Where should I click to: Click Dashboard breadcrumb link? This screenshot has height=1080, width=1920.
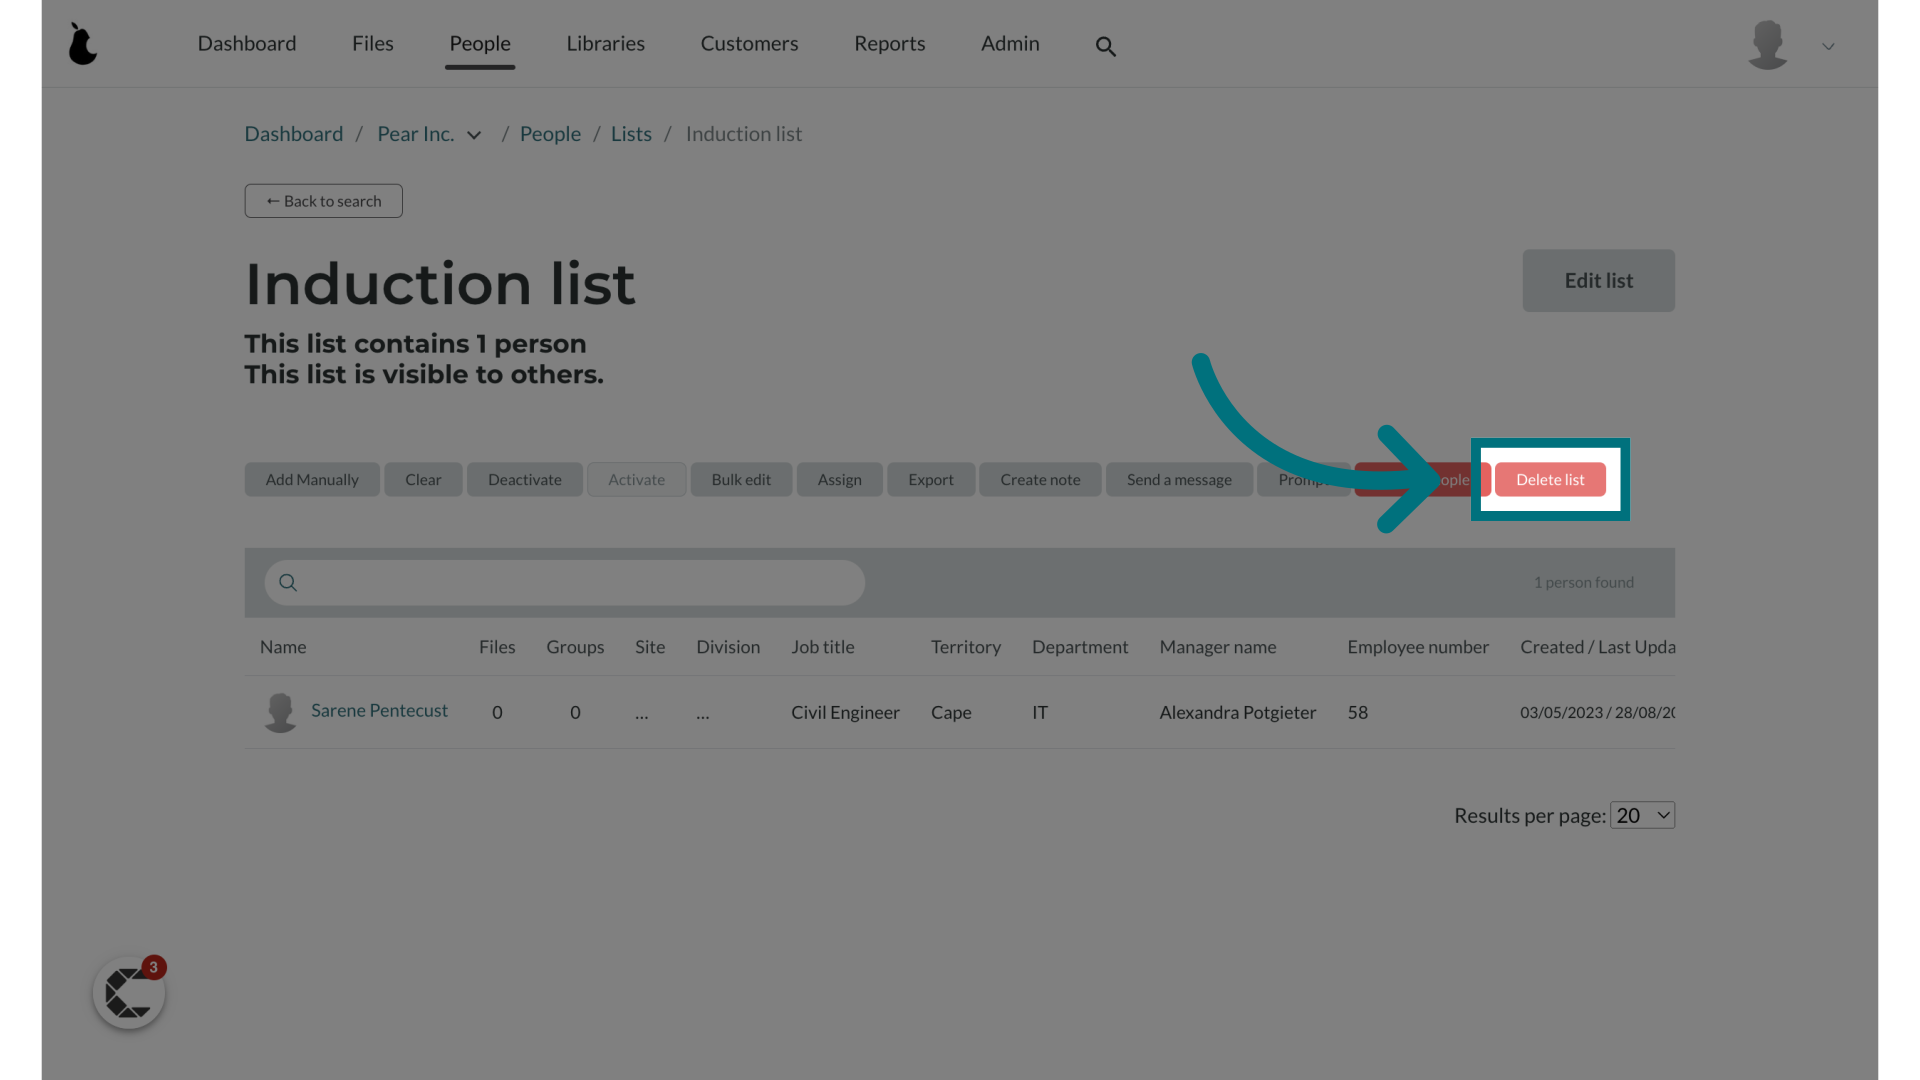(294, 134)
